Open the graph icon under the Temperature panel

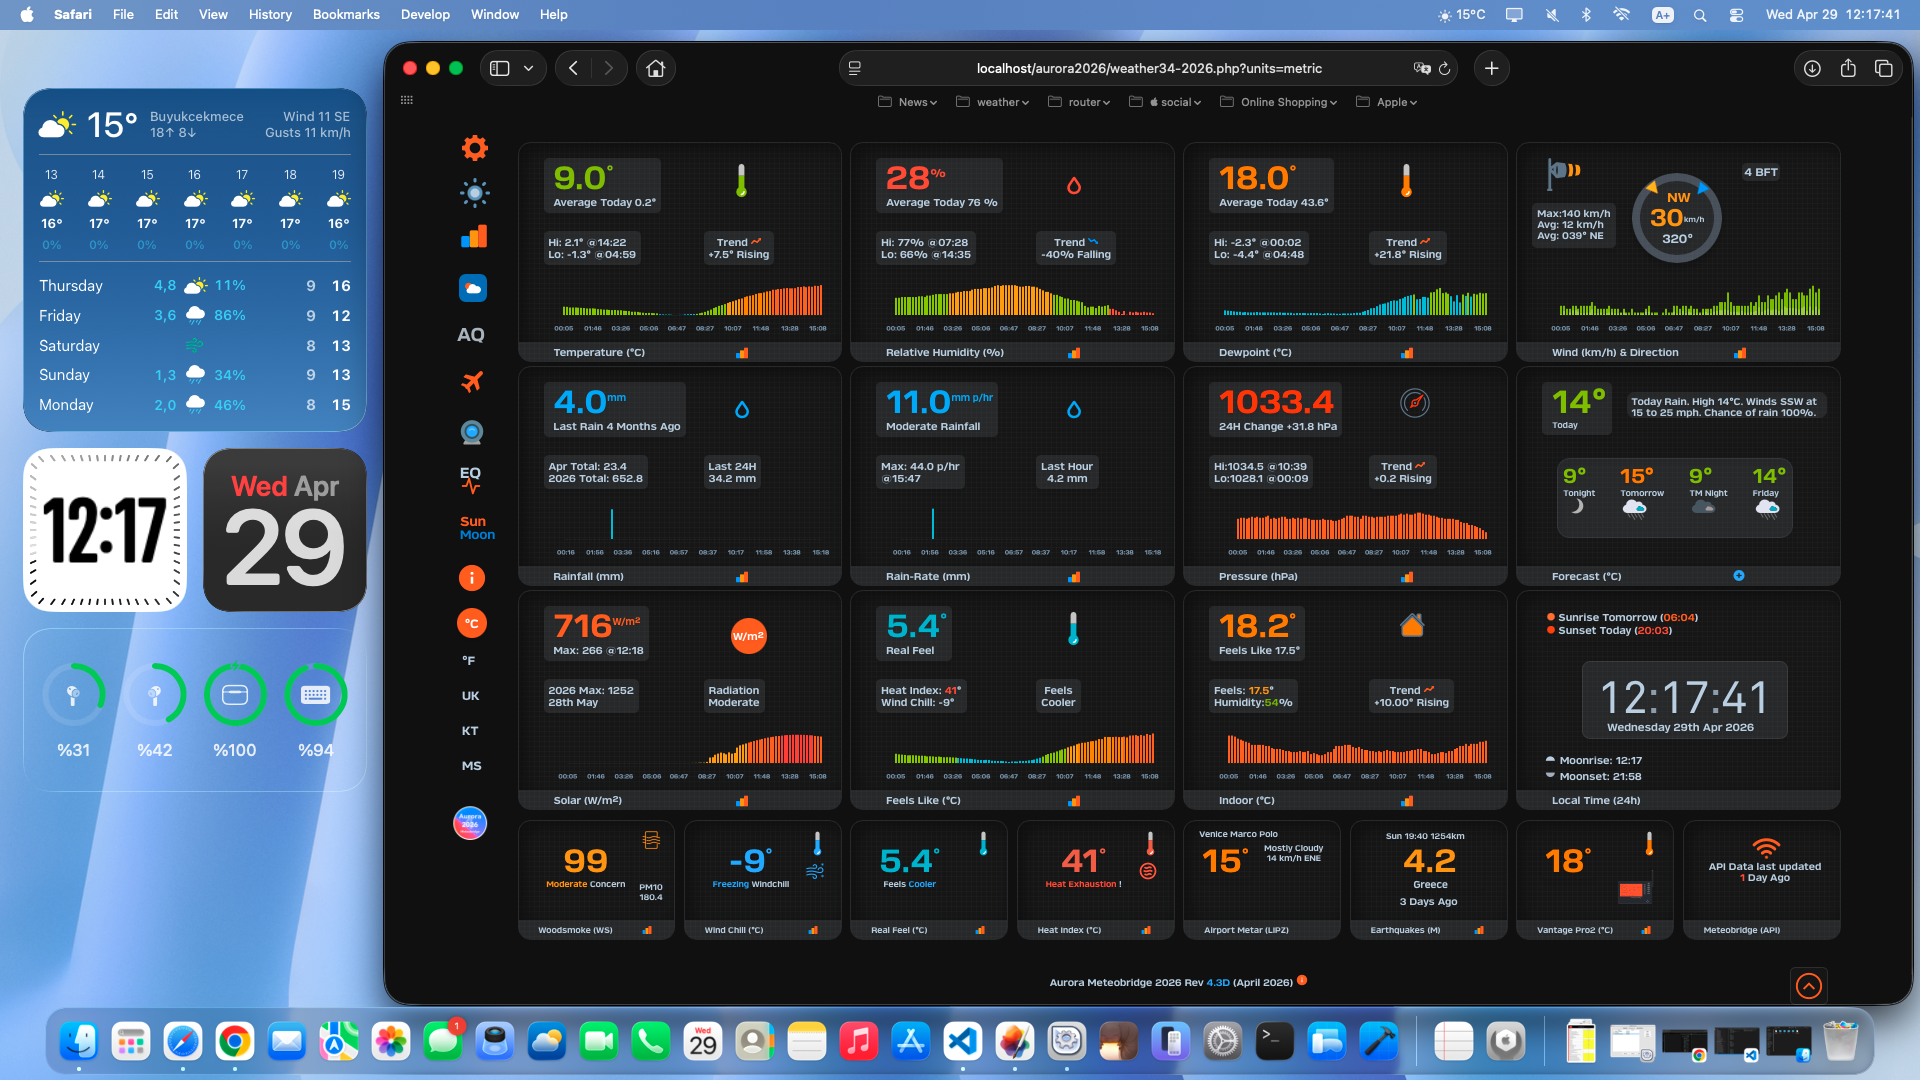click(x=741, y=353)
